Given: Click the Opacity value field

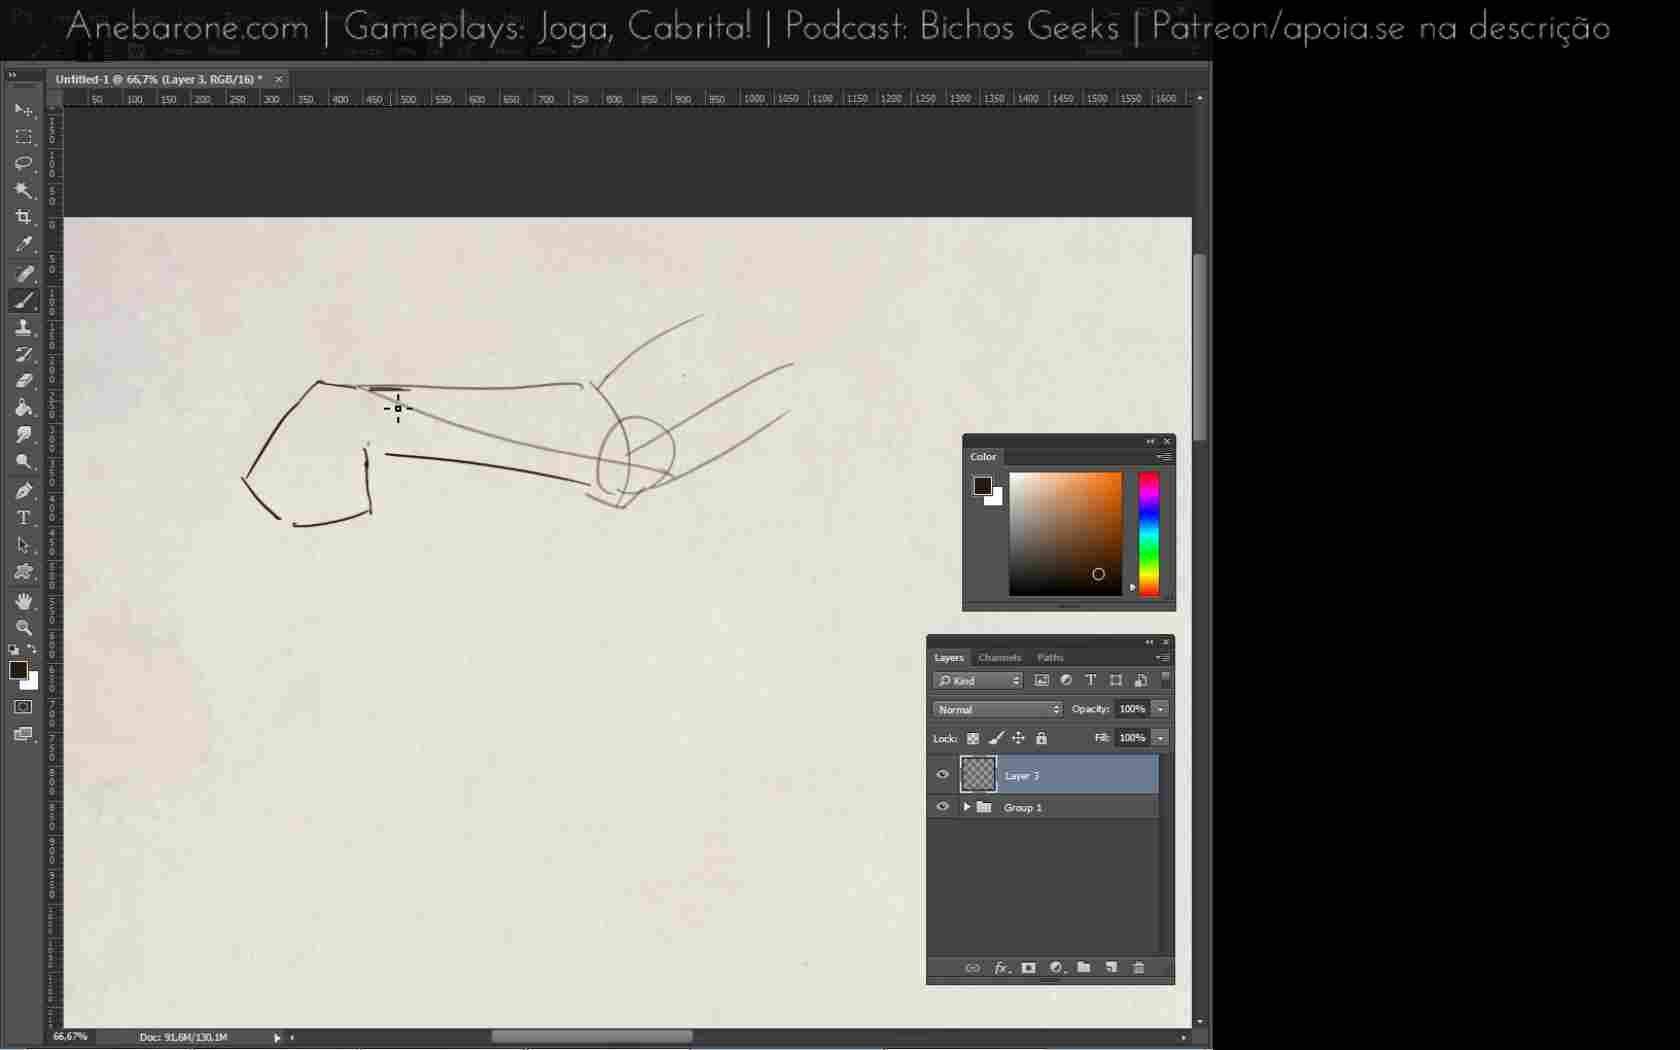Looking at the screenshot, I should click(x=1133, y=709).
